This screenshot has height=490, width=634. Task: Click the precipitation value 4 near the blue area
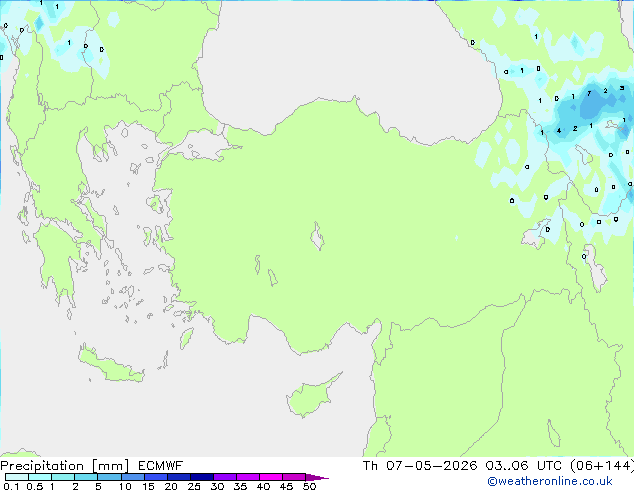click(559, 131)
